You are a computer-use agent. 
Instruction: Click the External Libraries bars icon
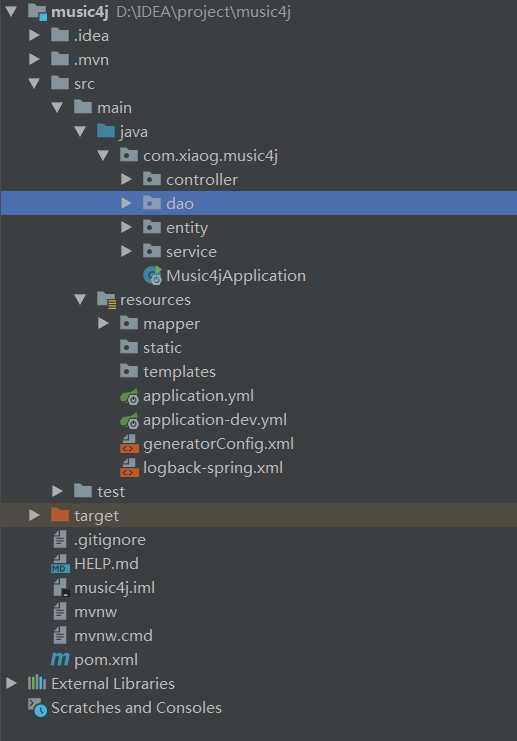[x=37, y=683]
